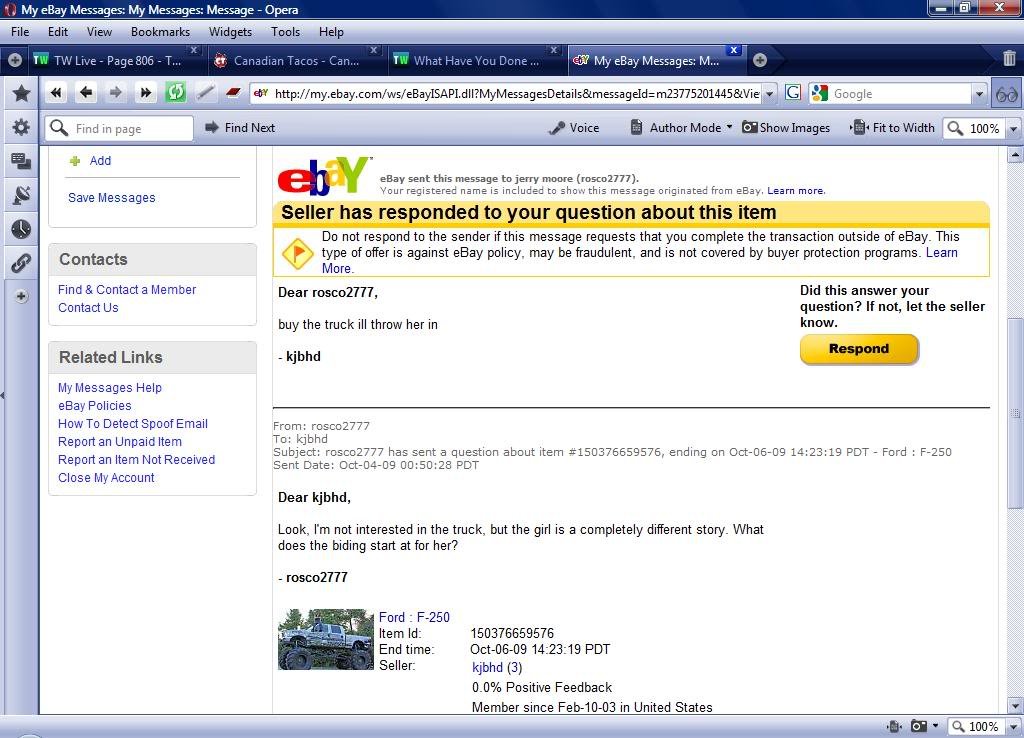The image size is (1024, 738).
Task: Open seller kjbhd profile link
Action: tap(487, 667)
